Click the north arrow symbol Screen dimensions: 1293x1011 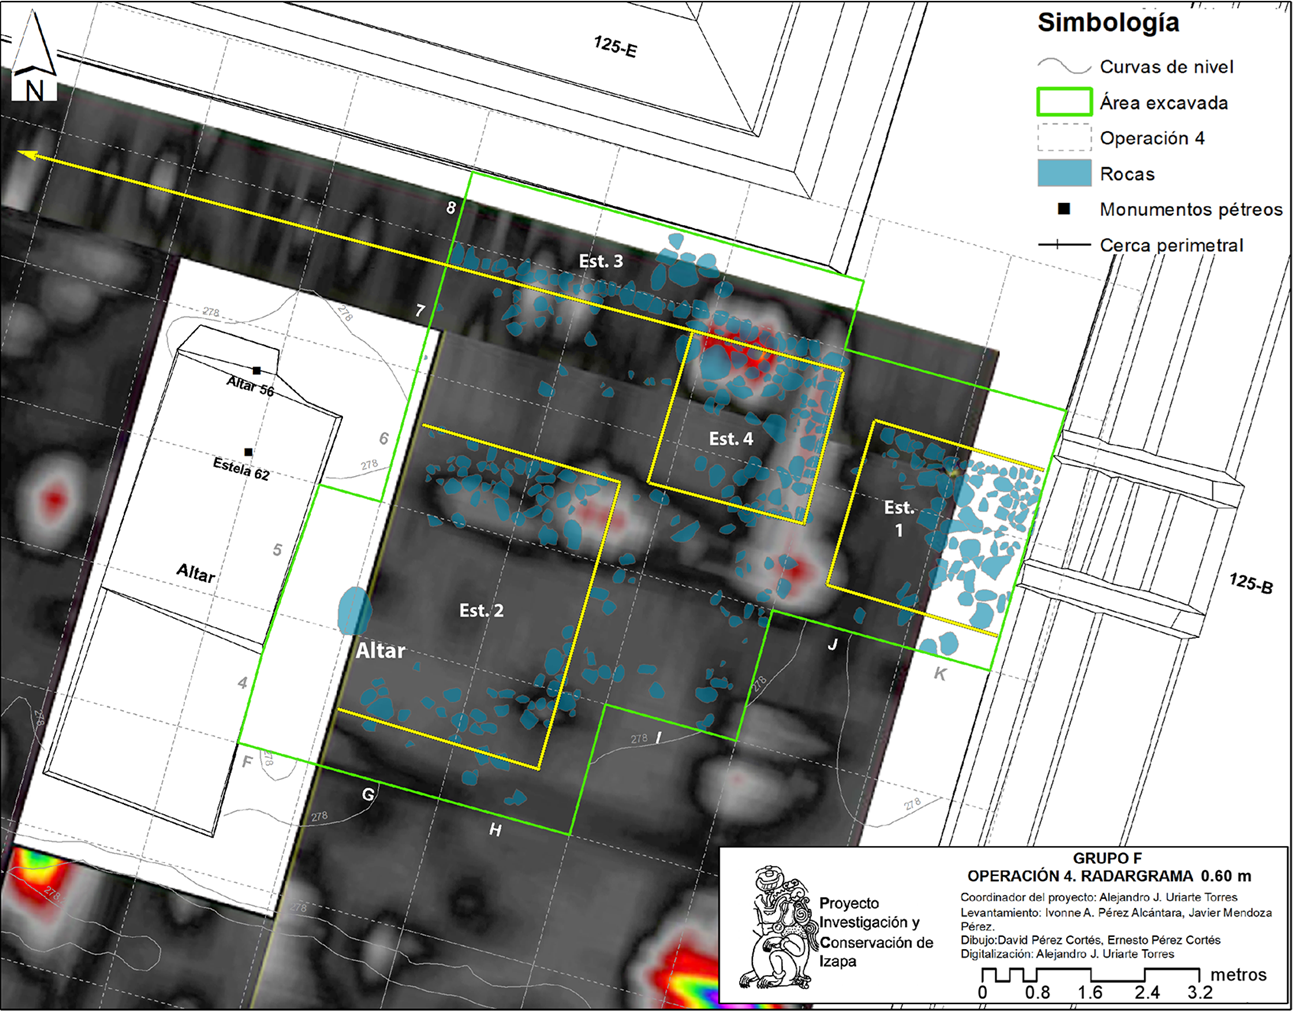click(34, 58)
